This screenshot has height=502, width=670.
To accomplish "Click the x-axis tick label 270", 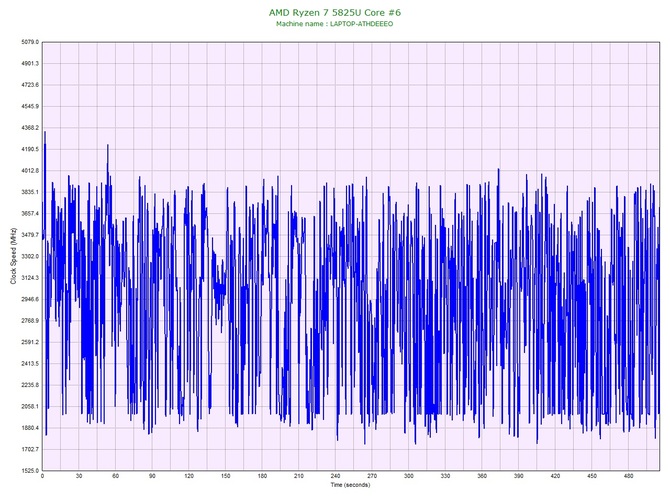I will (x=372, y=476).
